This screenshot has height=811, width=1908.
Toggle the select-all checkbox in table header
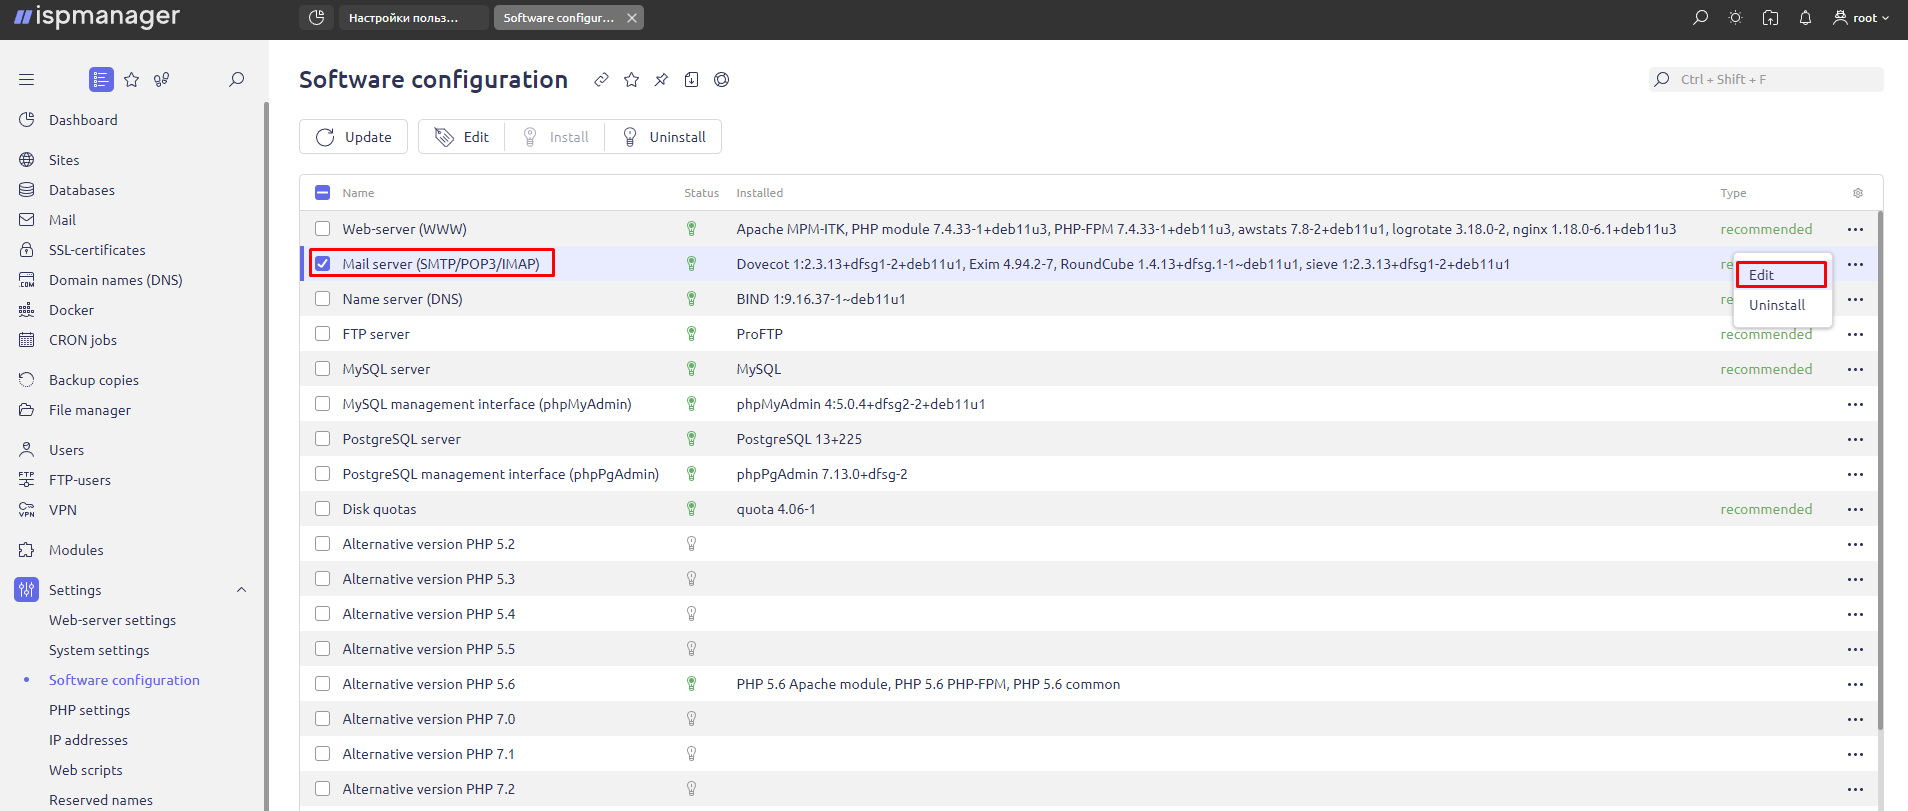click(322, 193)
